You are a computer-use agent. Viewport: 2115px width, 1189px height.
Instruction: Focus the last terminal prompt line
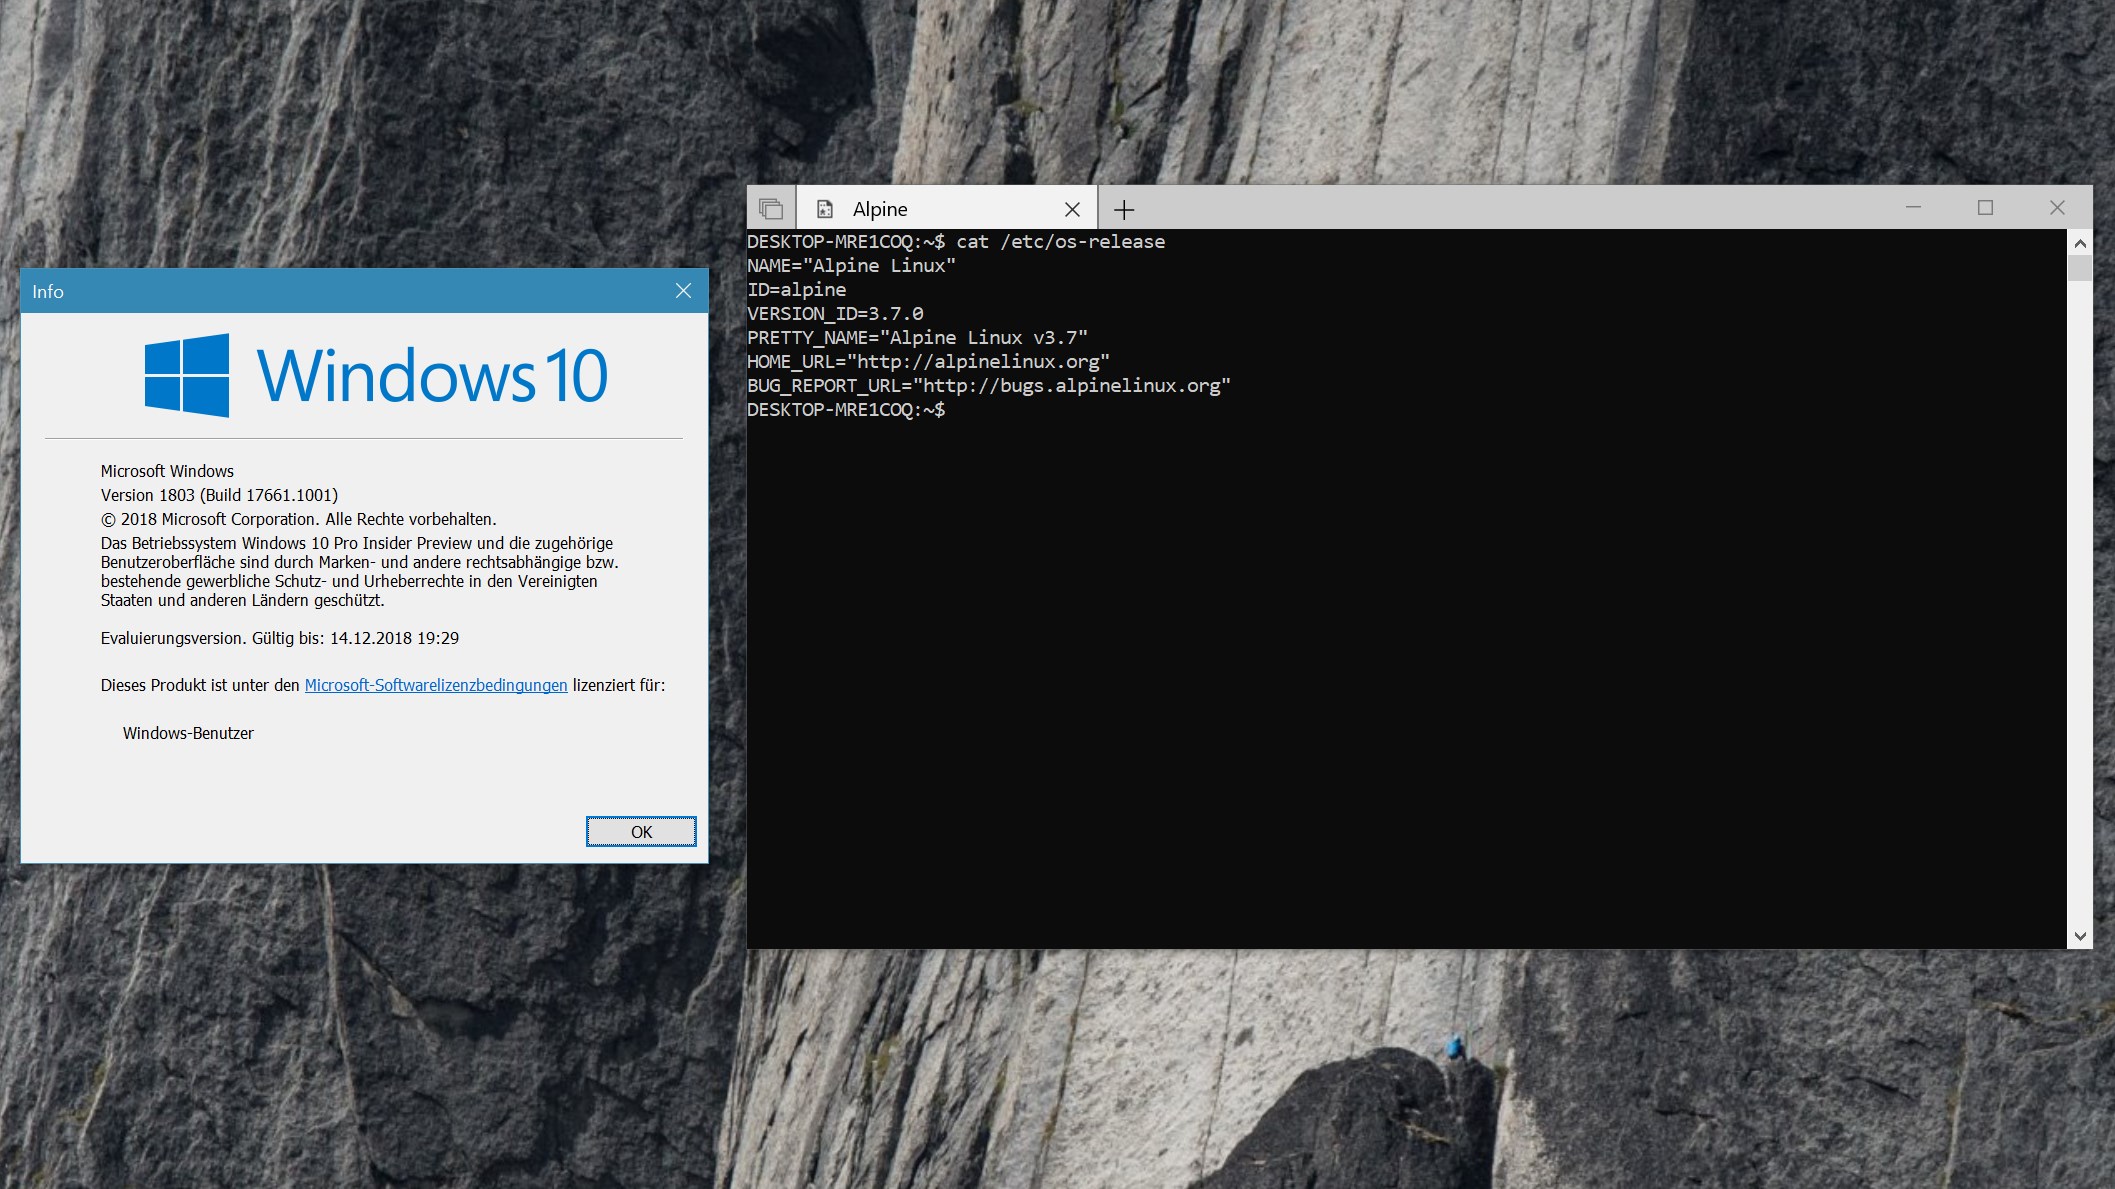tap(846, 410)
